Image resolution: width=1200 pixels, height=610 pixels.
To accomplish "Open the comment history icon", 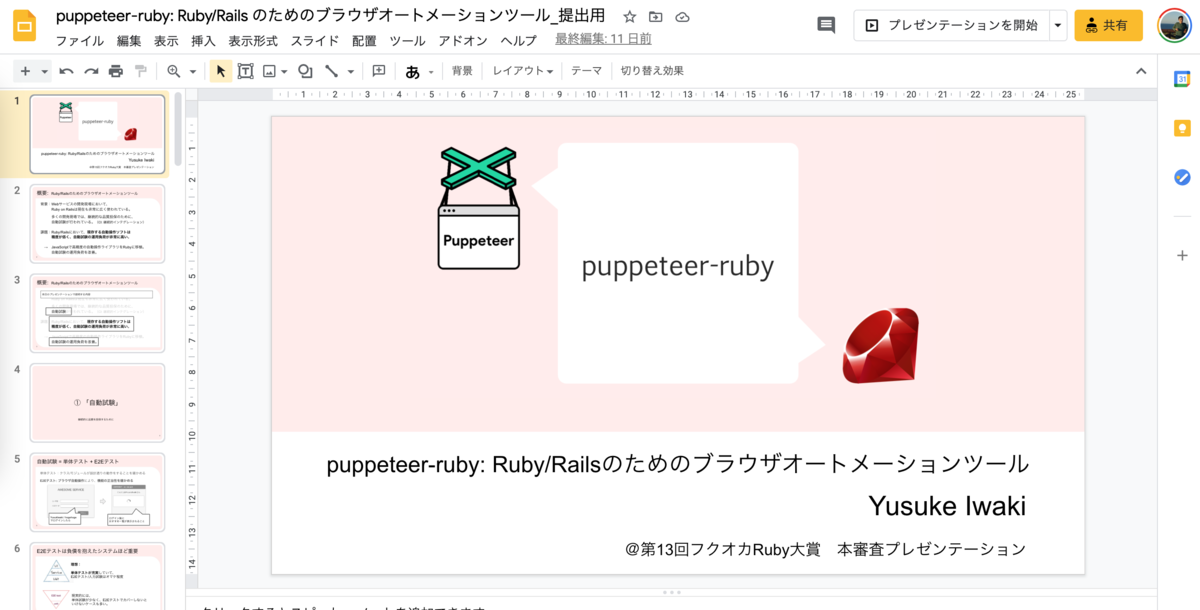I will coord(826,25).
